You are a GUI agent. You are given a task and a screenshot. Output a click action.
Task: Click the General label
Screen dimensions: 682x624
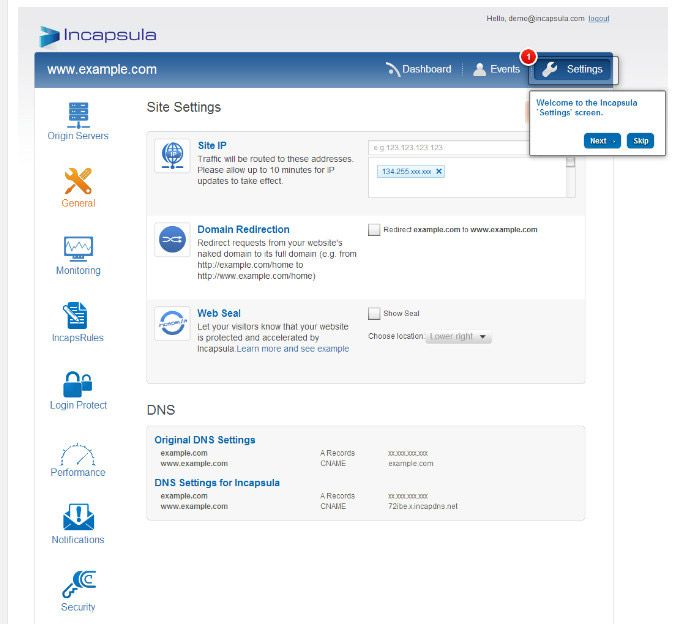point(78,203)
